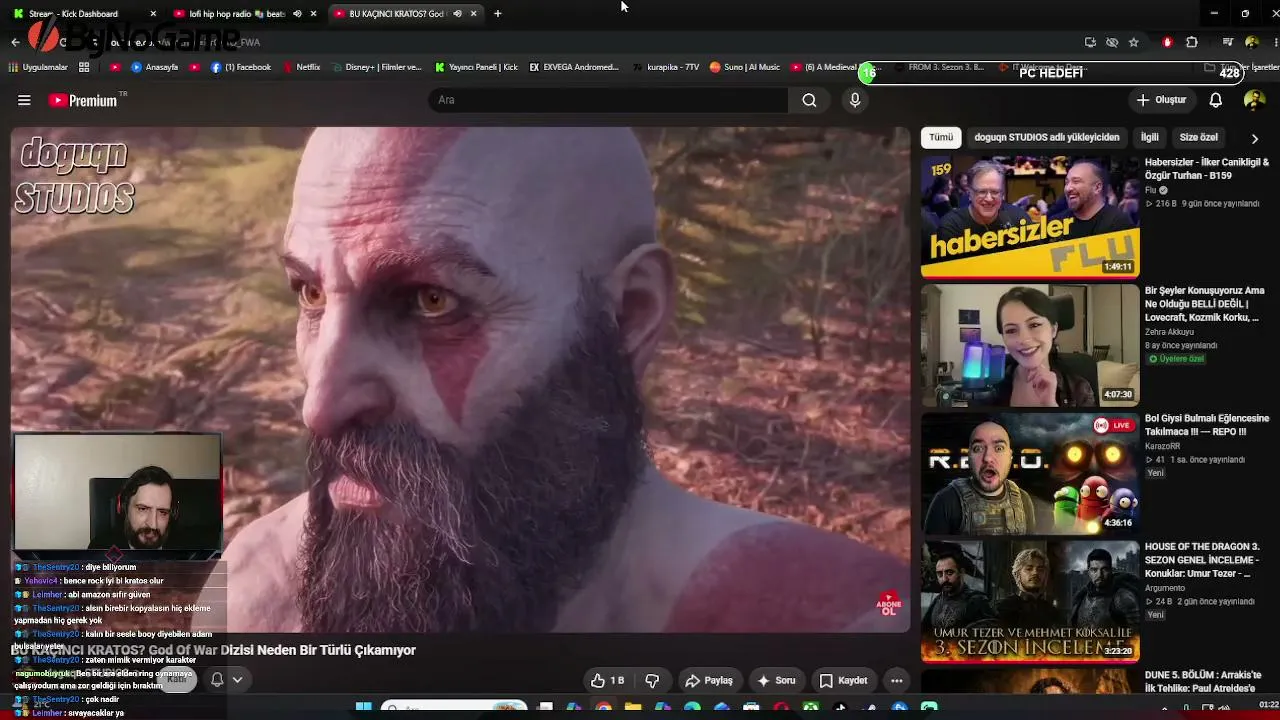This screenshot has height=720, width=1280.
Task: Open YouTube notifications bell
Action: 1216,100
